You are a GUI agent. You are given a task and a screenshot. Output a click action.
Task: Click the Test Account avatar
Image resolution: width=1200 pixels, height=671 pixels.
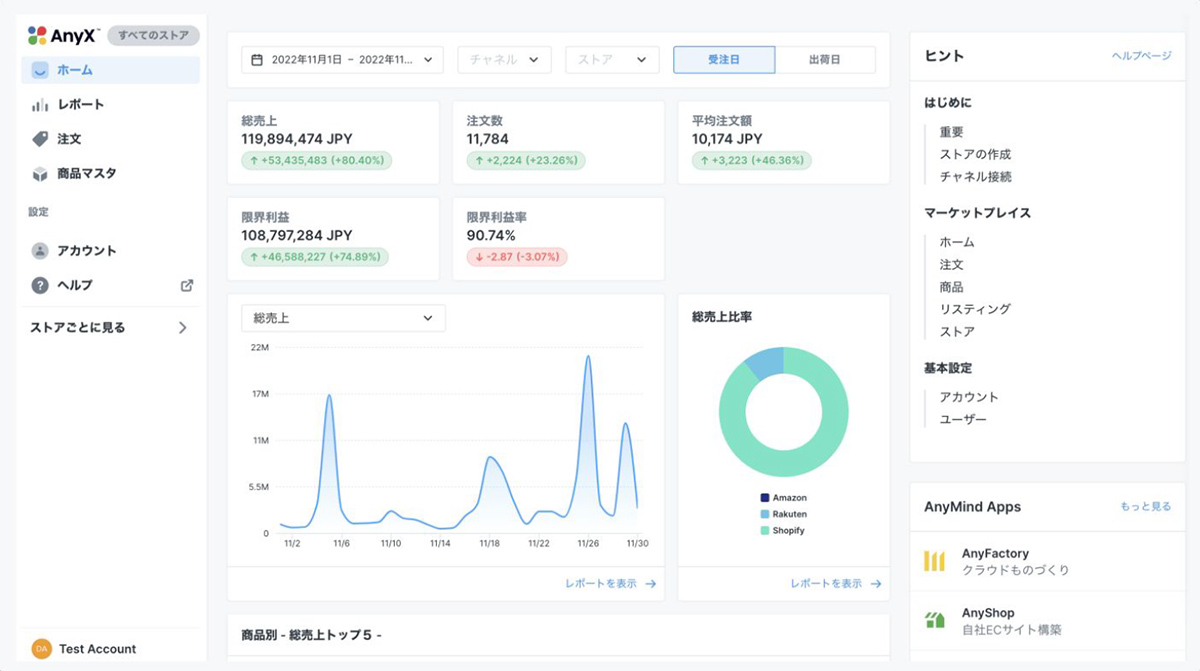coord(42,649)
